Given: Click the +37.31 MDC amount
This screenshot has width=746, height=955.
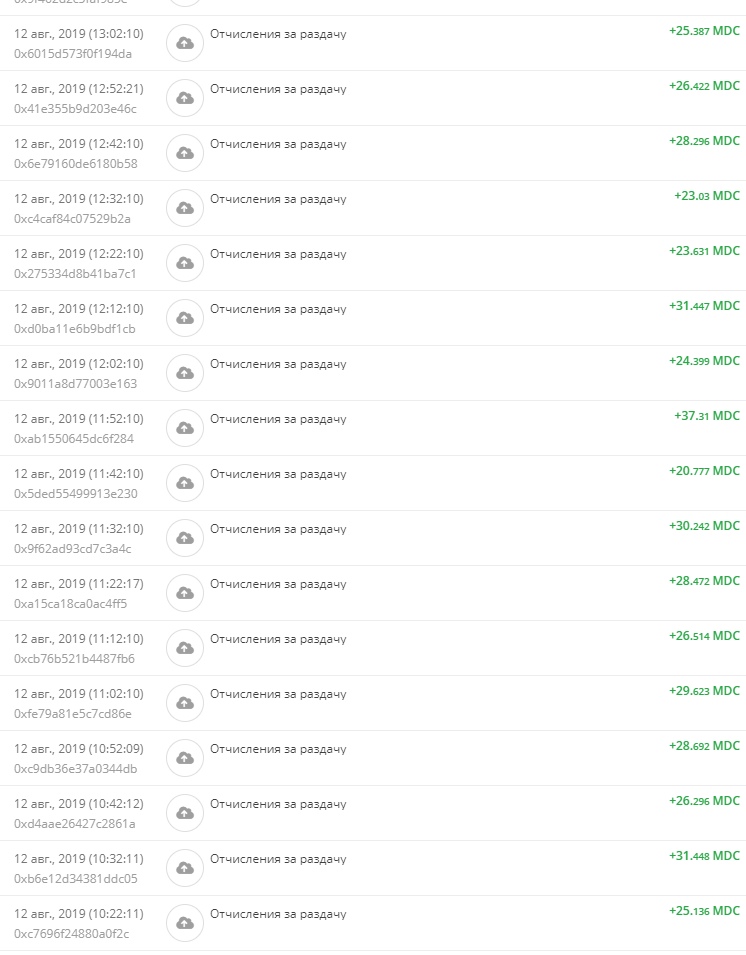Looking at the screenshot, I should pyautogui.click(x=706, y=415).
